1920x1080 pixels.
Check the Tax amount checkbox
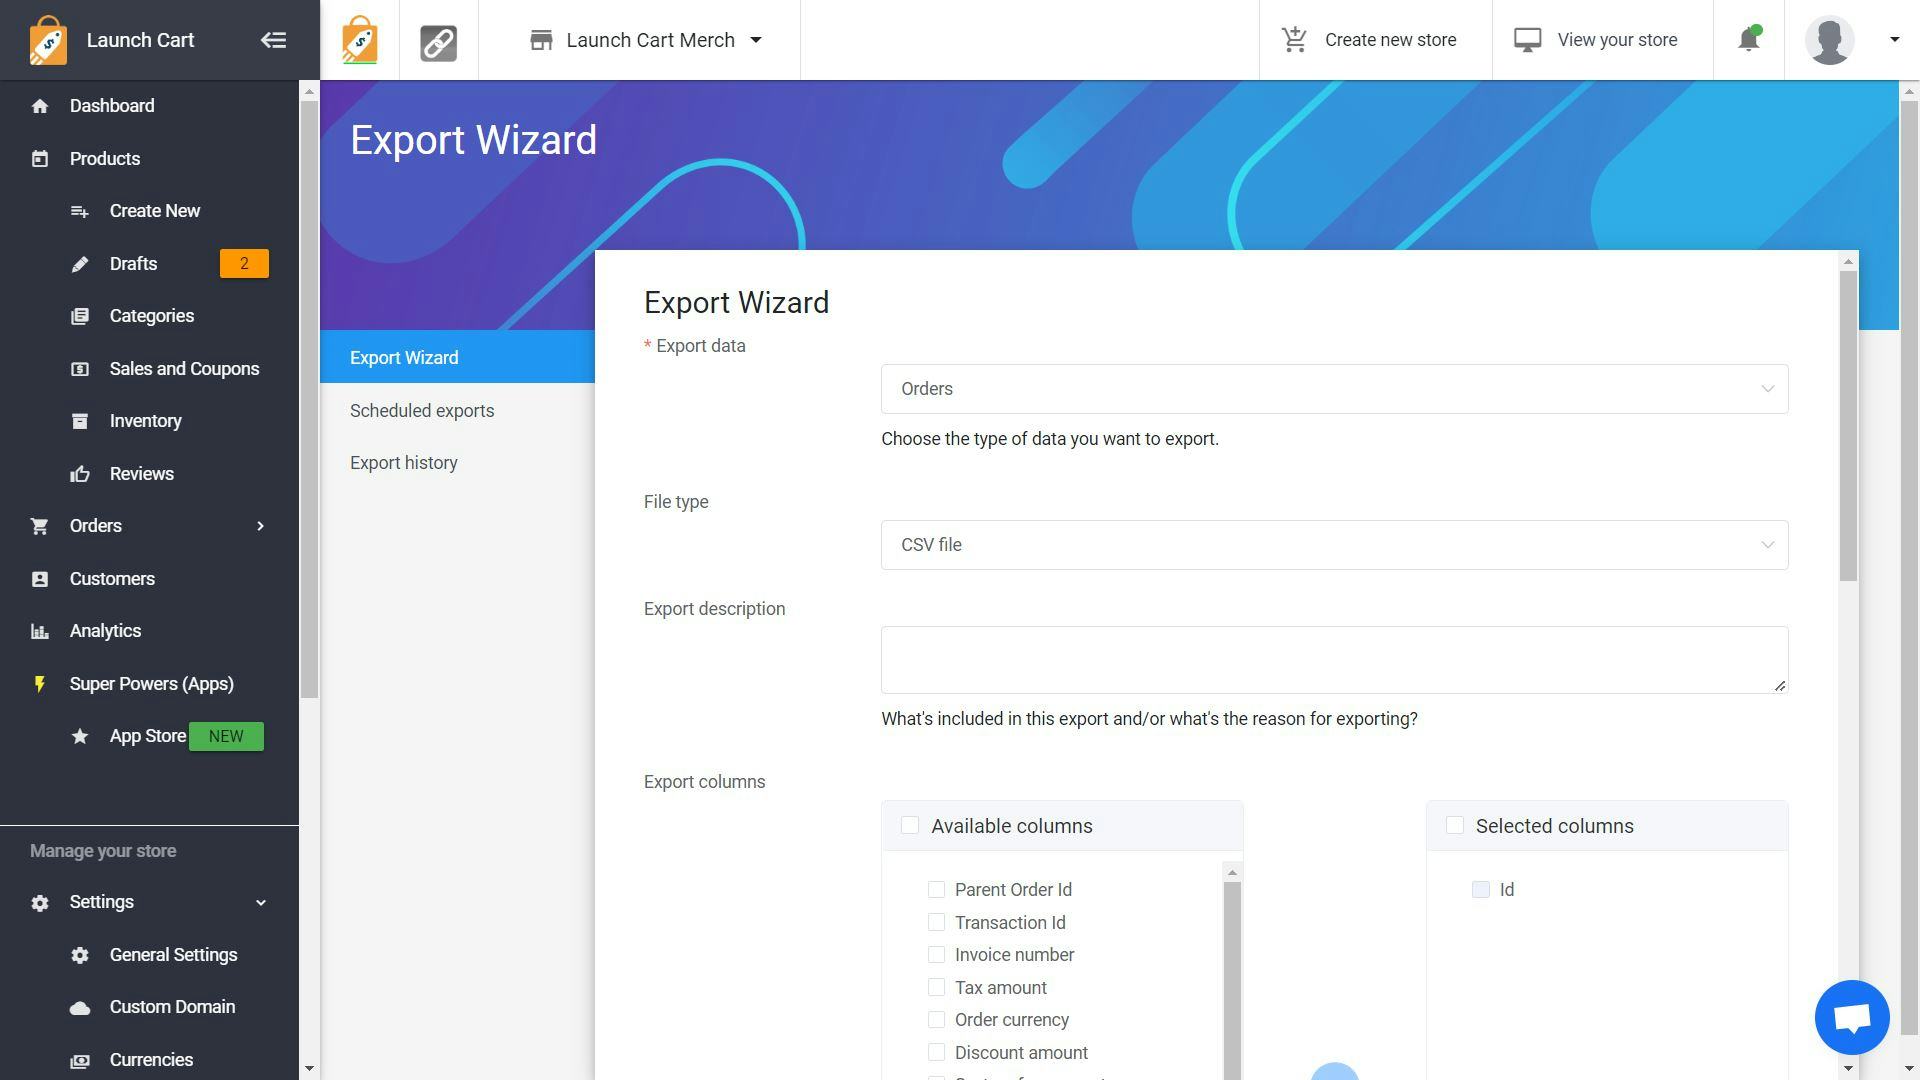[936, 987]
